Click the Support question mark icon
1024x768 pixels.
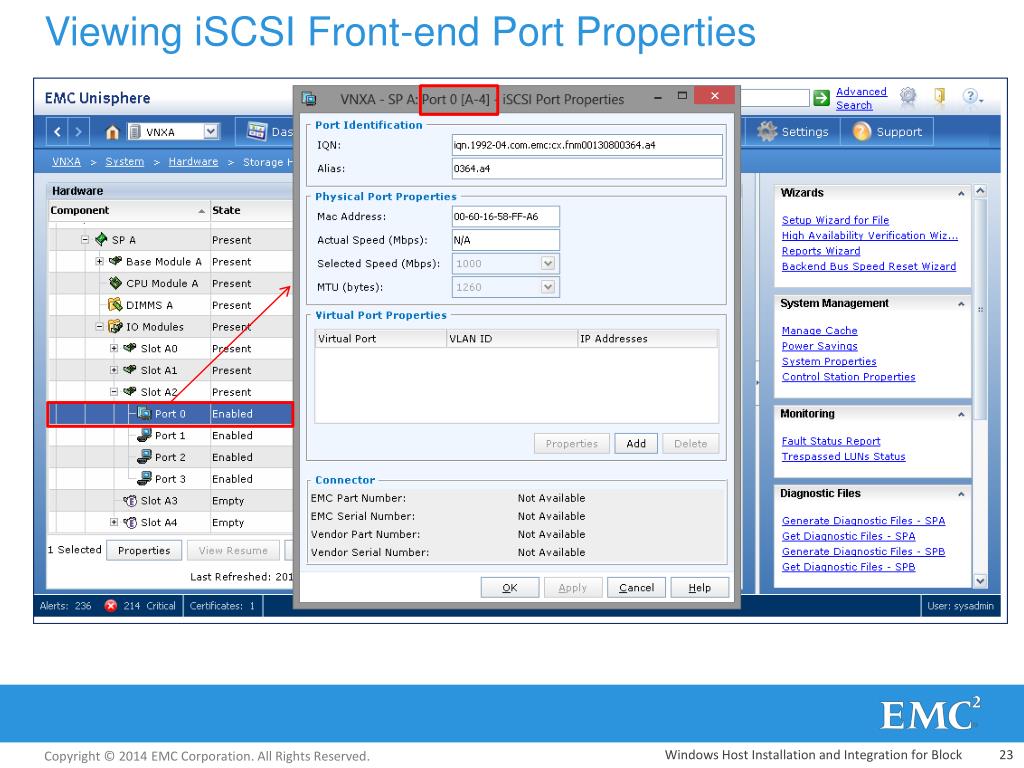[861, 131]
